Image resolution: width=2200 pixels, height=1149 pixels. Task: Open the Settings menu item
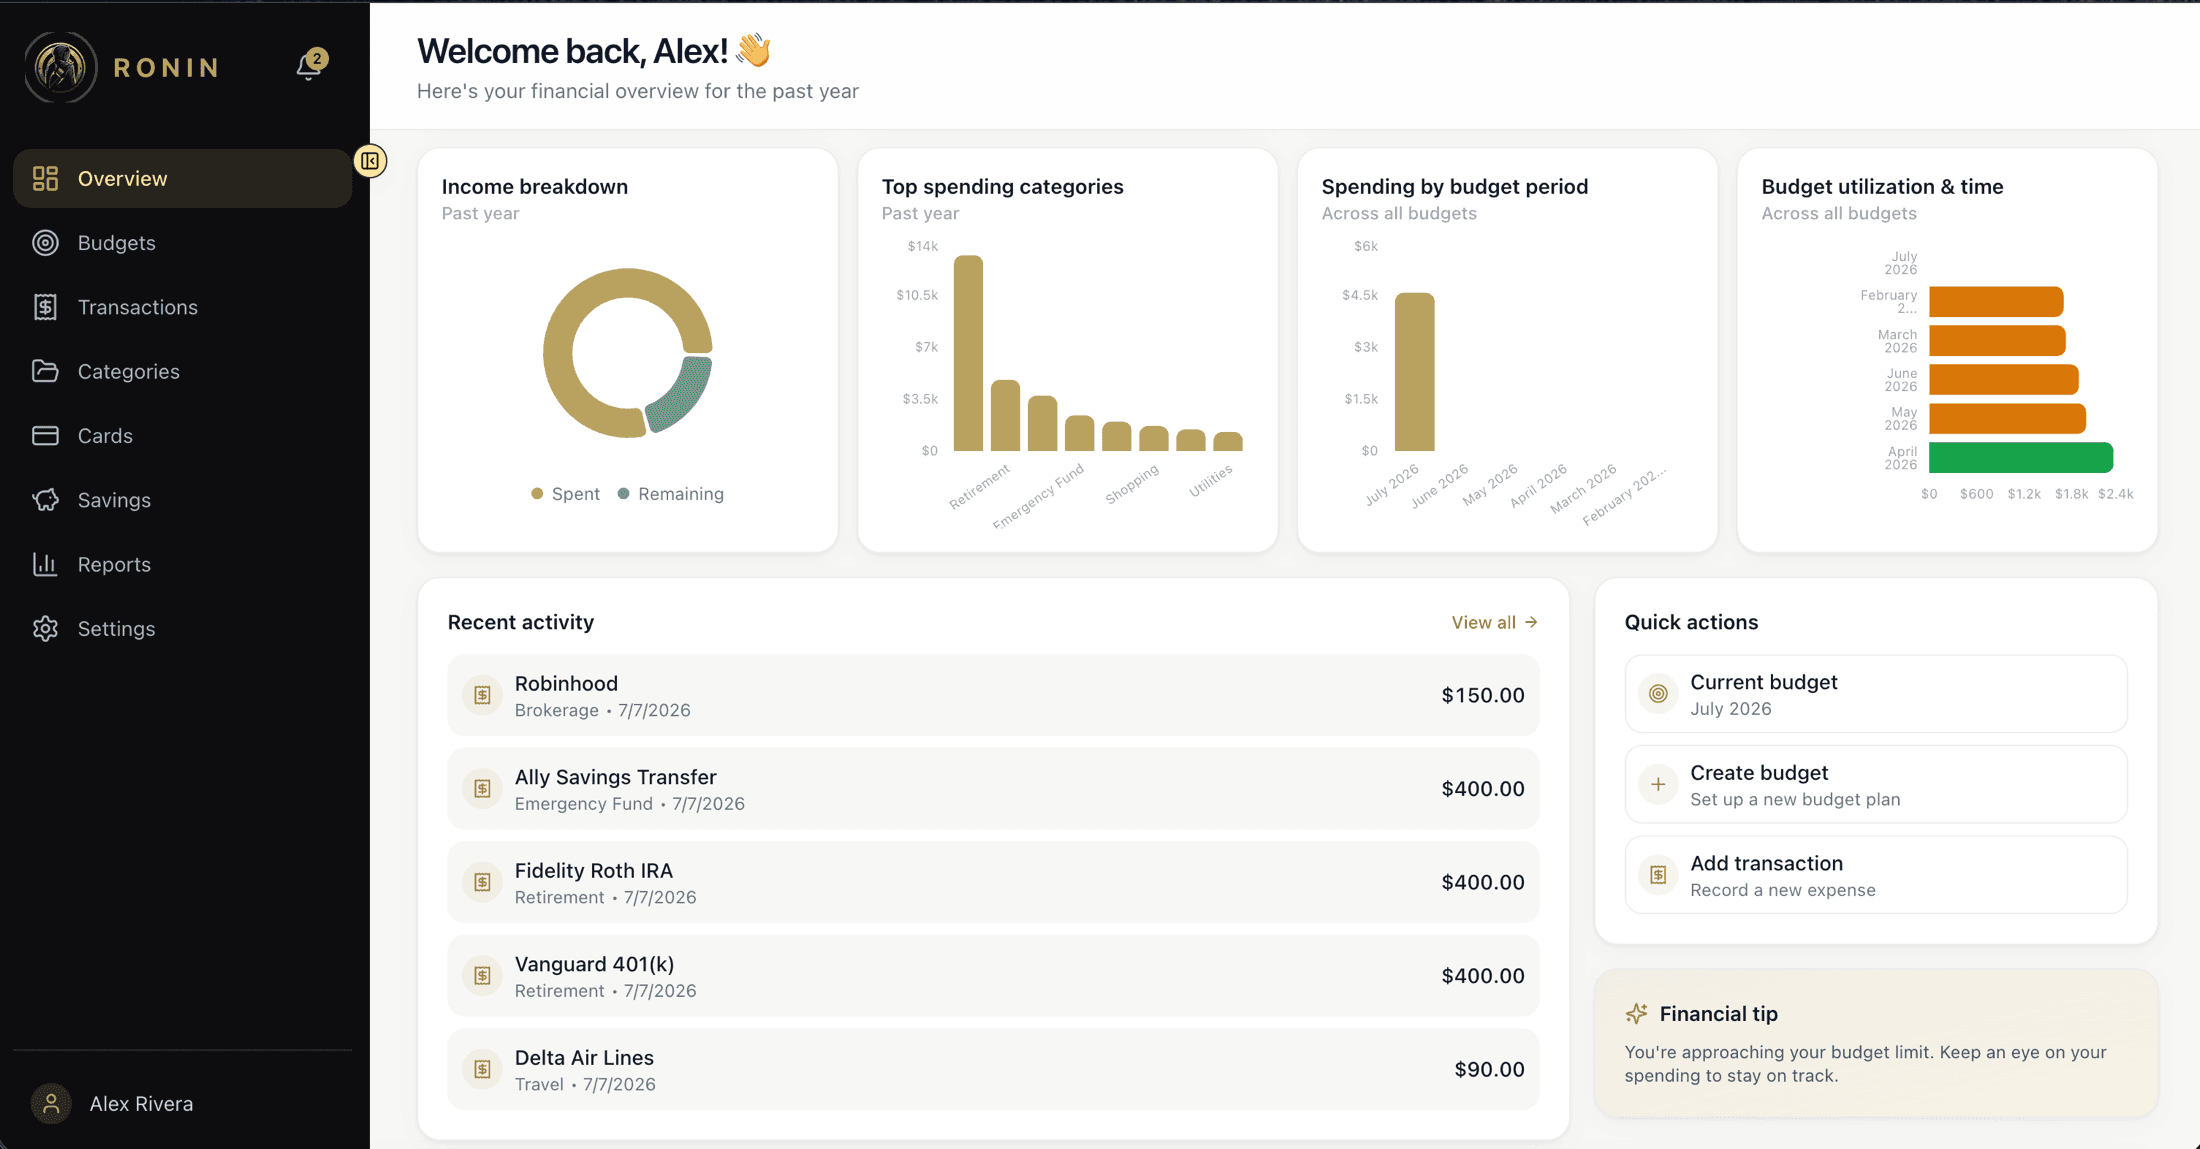[183, 629]
